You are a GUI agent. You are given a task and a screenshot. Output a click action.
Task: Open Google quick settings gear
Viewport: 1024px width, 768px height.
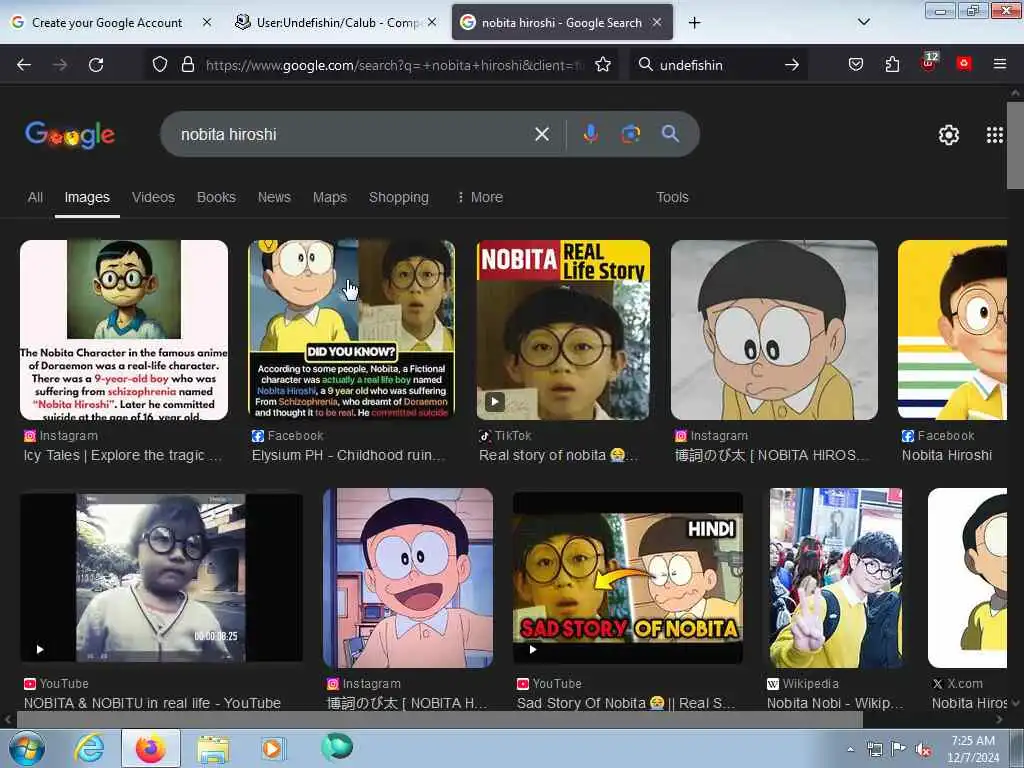click(948, 135)
